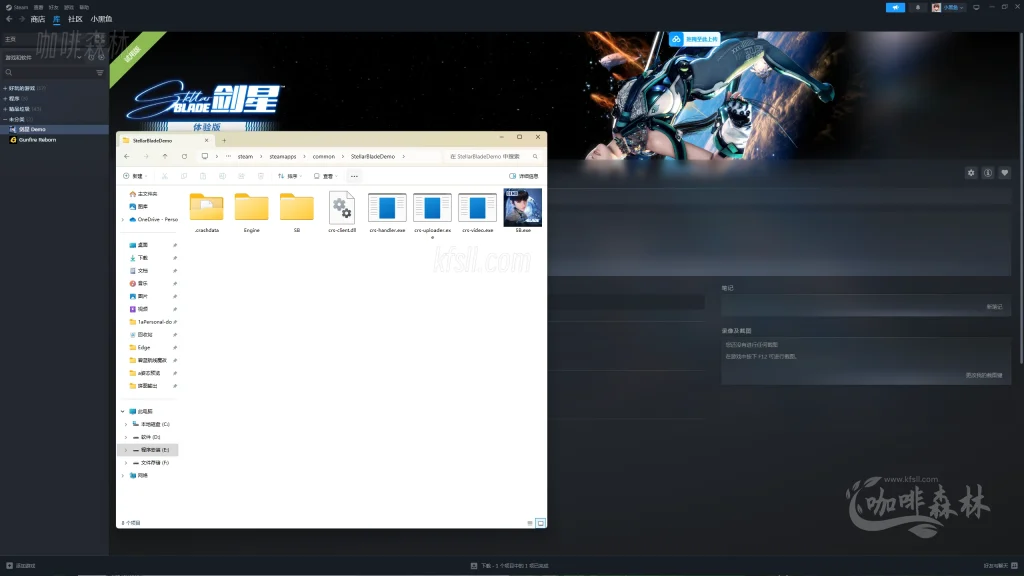Screen dimensions: 1024x576
Task: Collapse the 未分类 category in Steam library
Action: pos(5,120)
